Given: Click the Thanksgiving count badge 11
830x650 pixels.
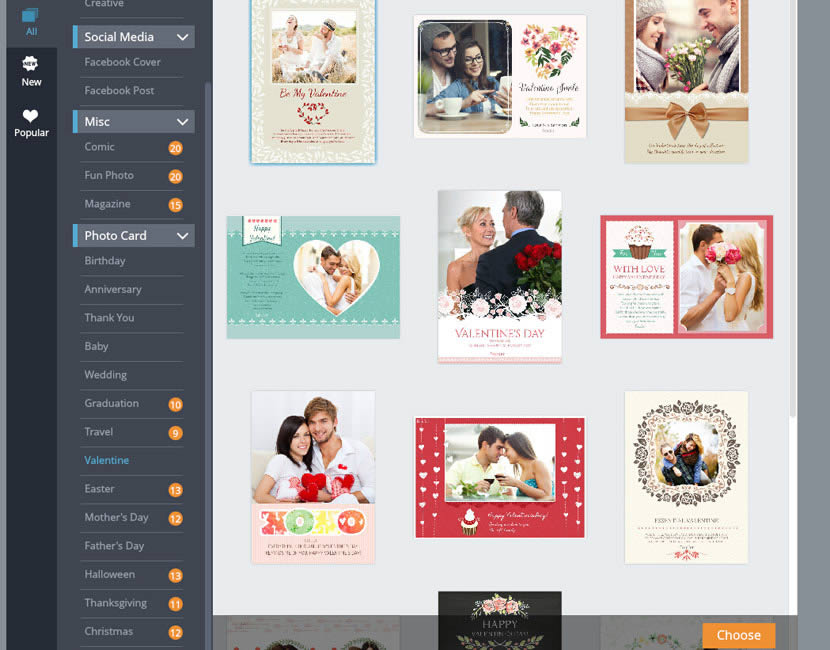Looking at the screenshot, I should pos(176,604).
